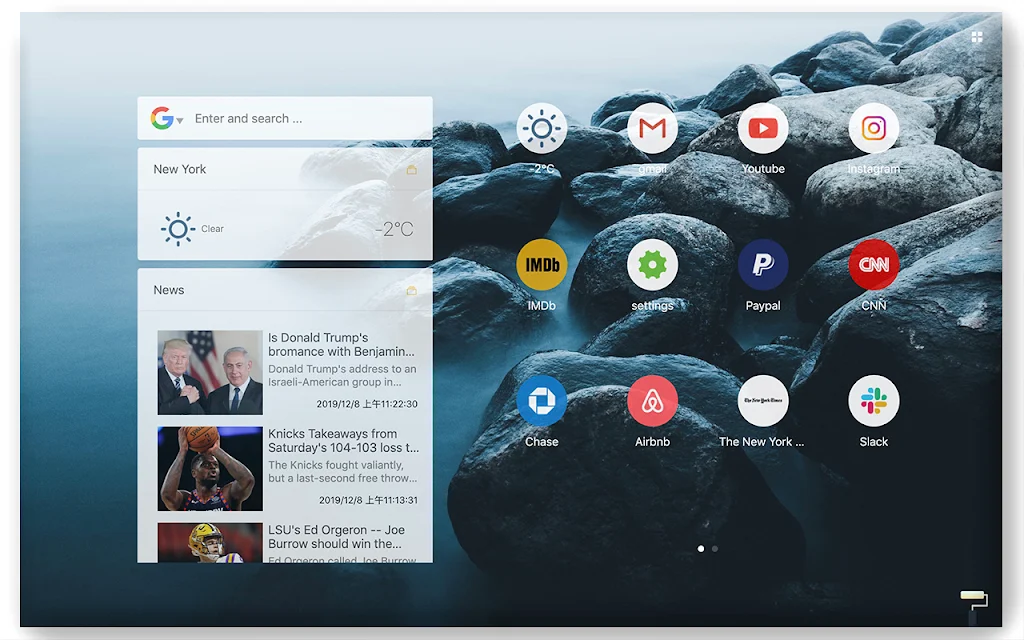Switch to the second shortcuts page dot

[715, 549]
